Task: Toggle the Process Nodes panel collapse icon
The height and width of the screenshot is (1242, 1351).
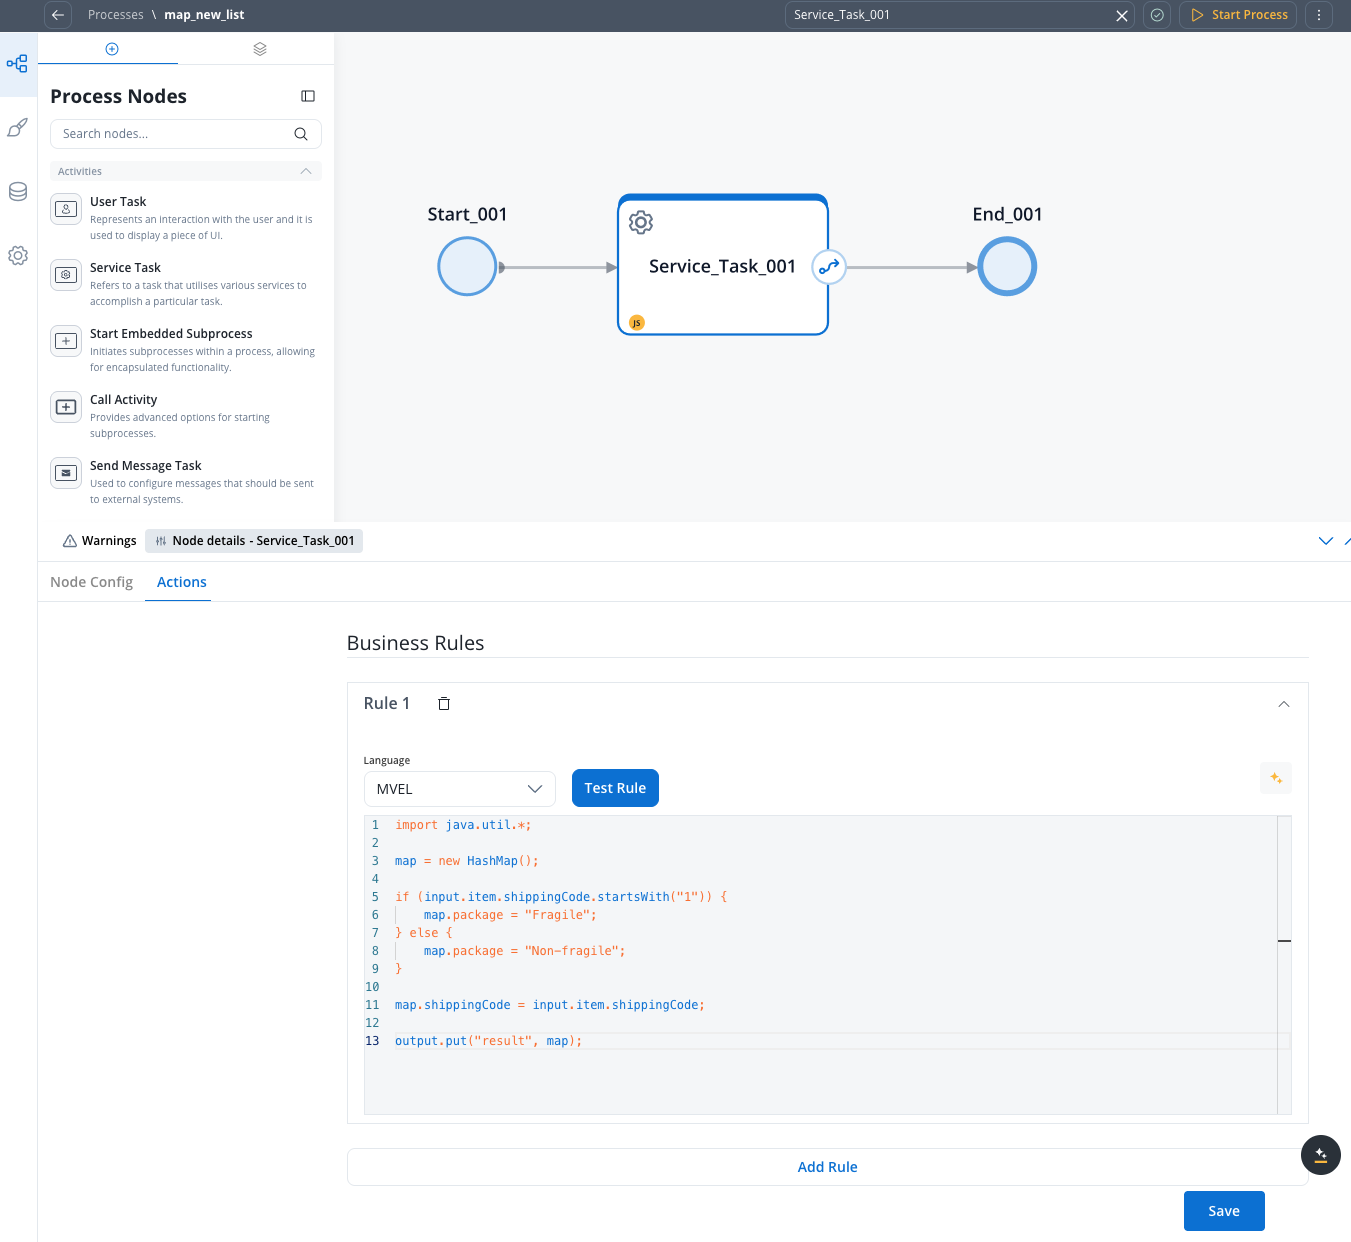Action: (308, 96)
